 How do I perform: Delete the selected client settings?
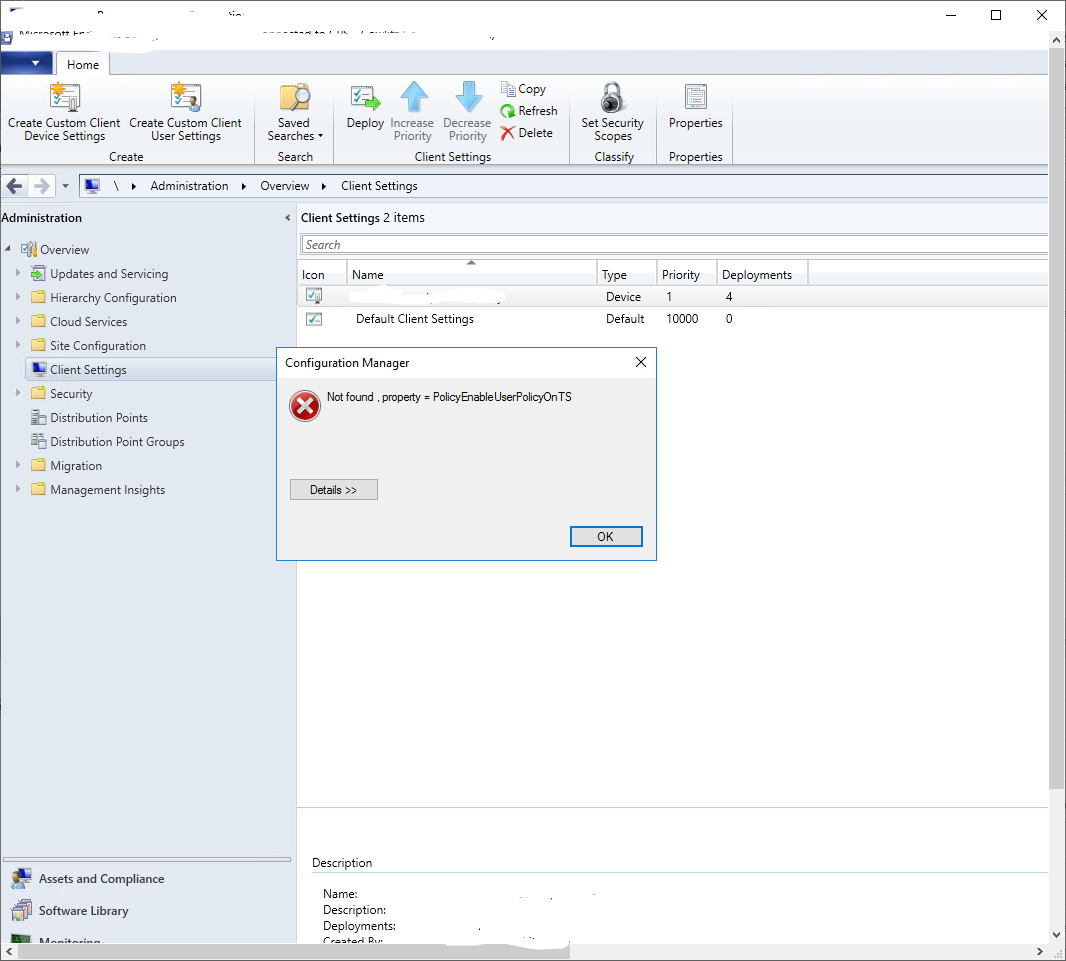526,133
